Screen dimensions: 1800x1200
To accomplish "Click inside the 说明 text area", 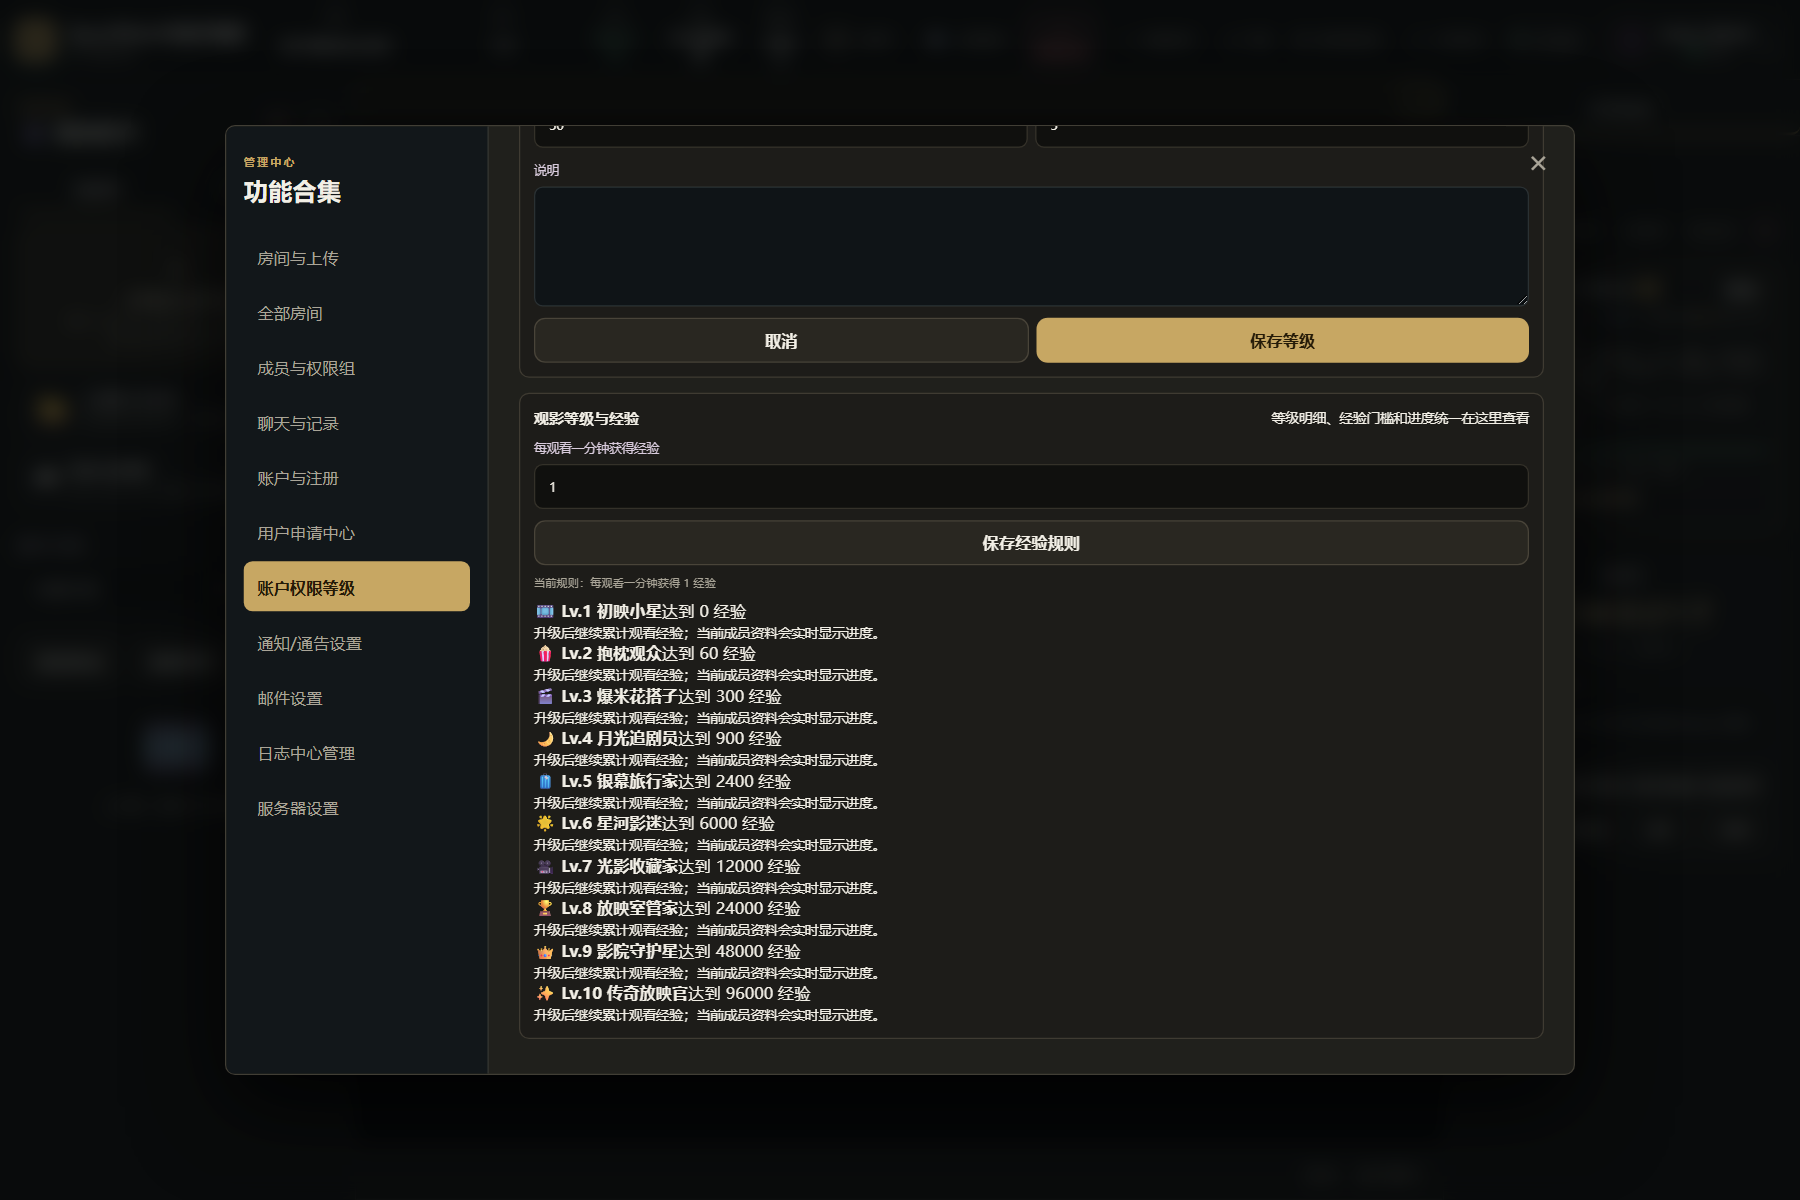I will coord(1031,247).
